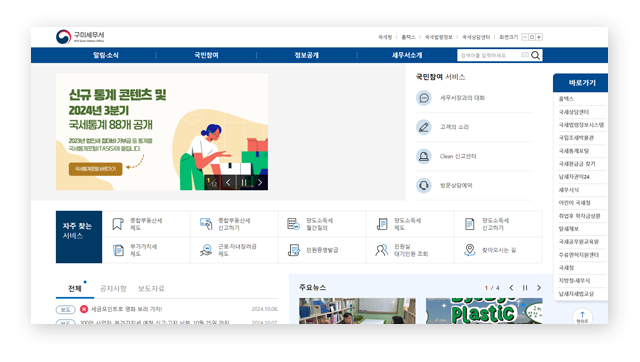Screen dimensions: 640x362
Task: Click the 세무서장과의 대화 text link
Action: click(x=462, y=98)
